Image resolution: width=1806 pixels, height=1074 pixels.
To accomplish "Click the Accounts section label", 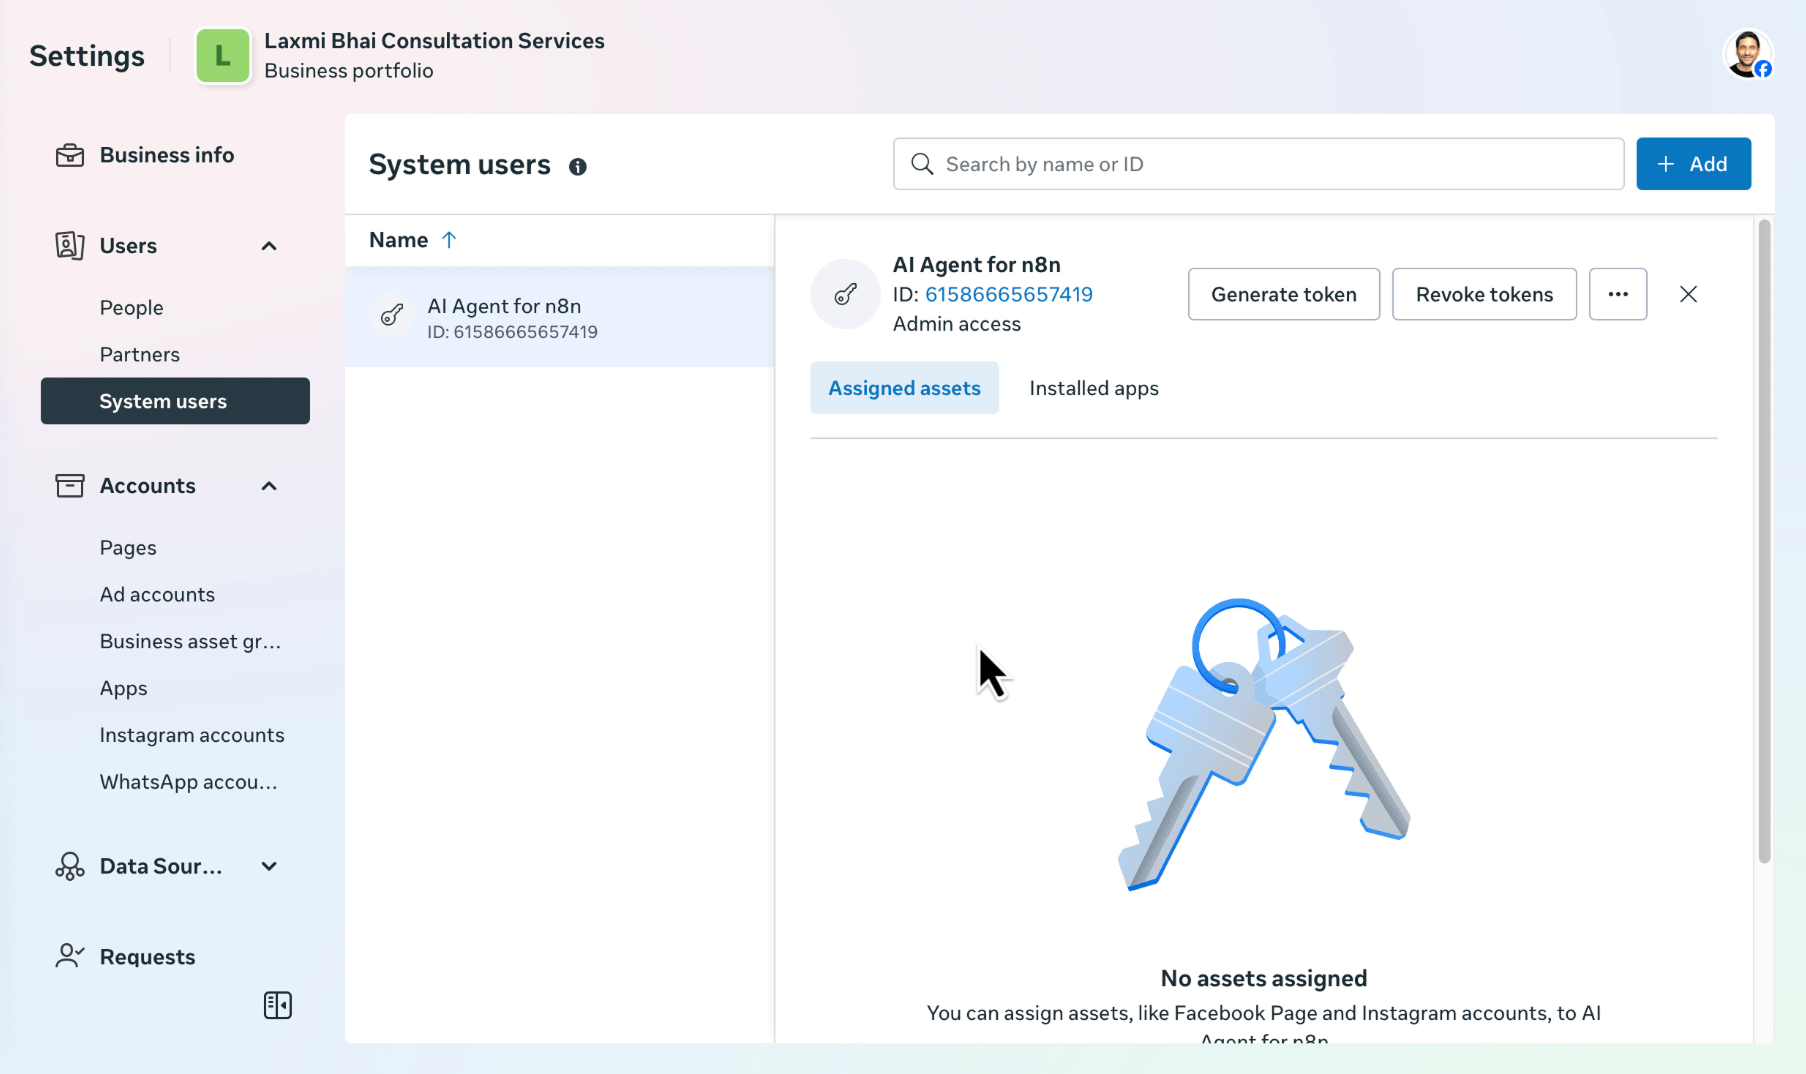I will (x=147, y=486).
